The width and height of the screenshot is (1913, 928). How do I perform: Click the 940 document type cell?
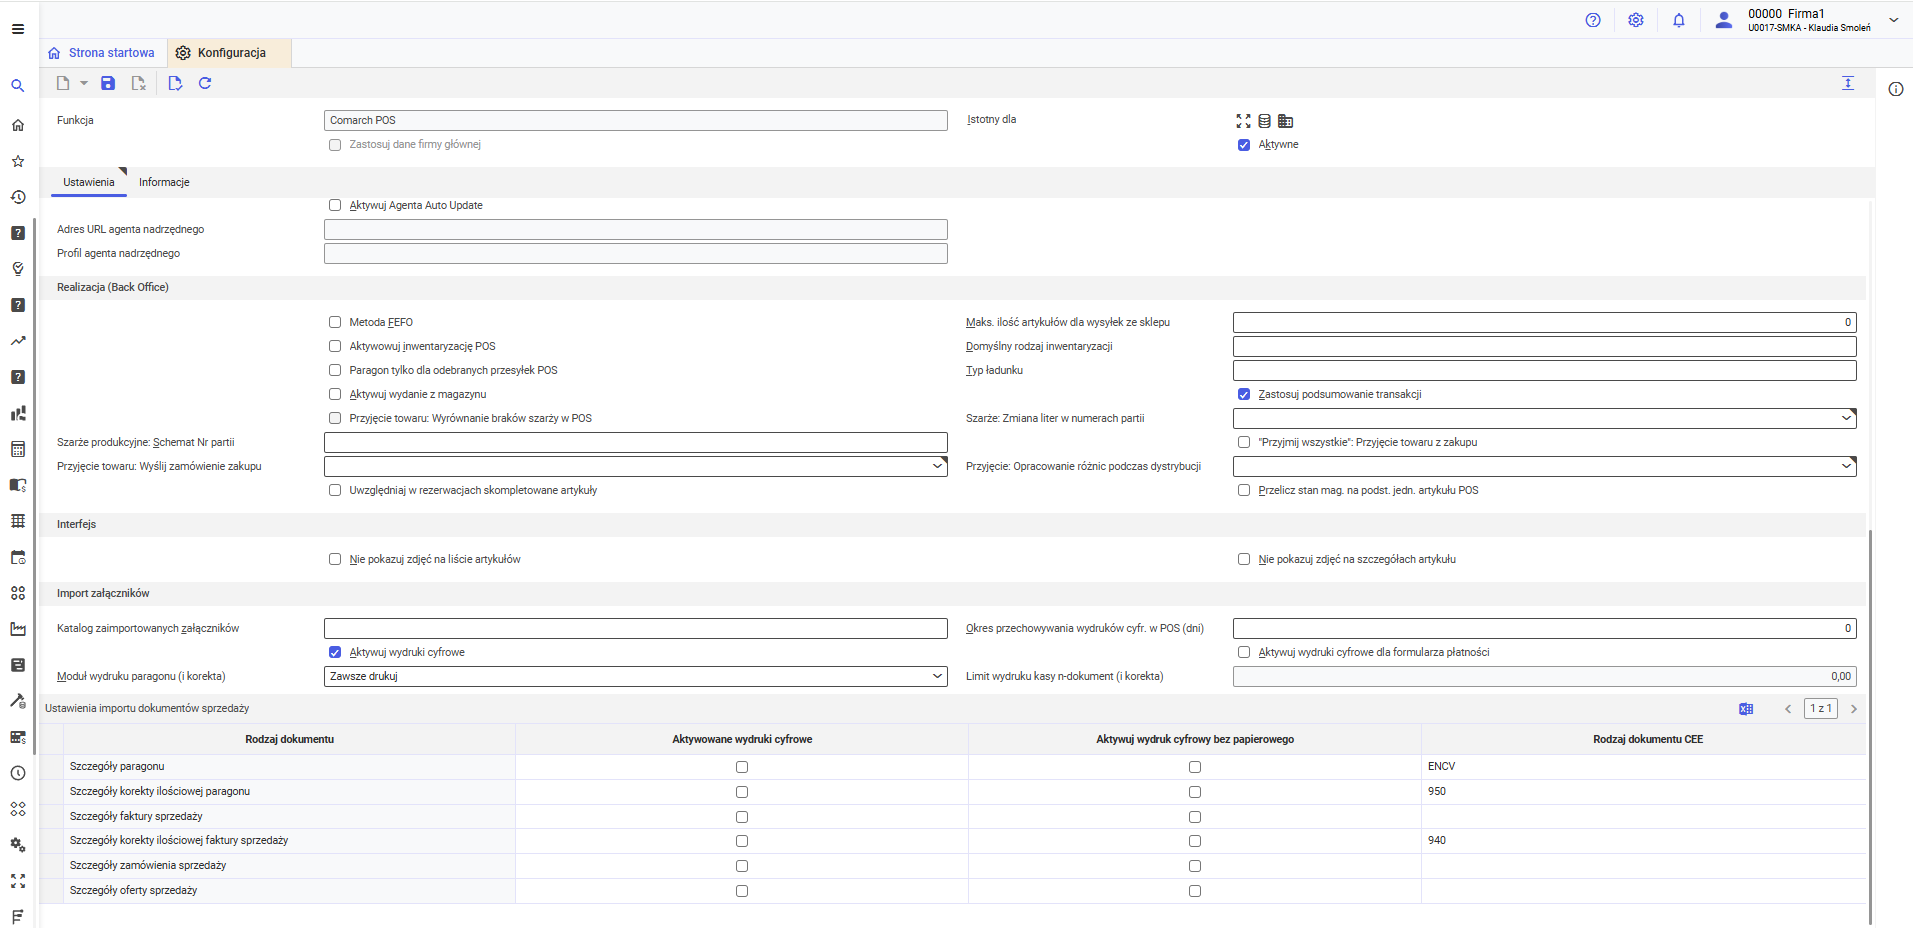pos(1644,841)
